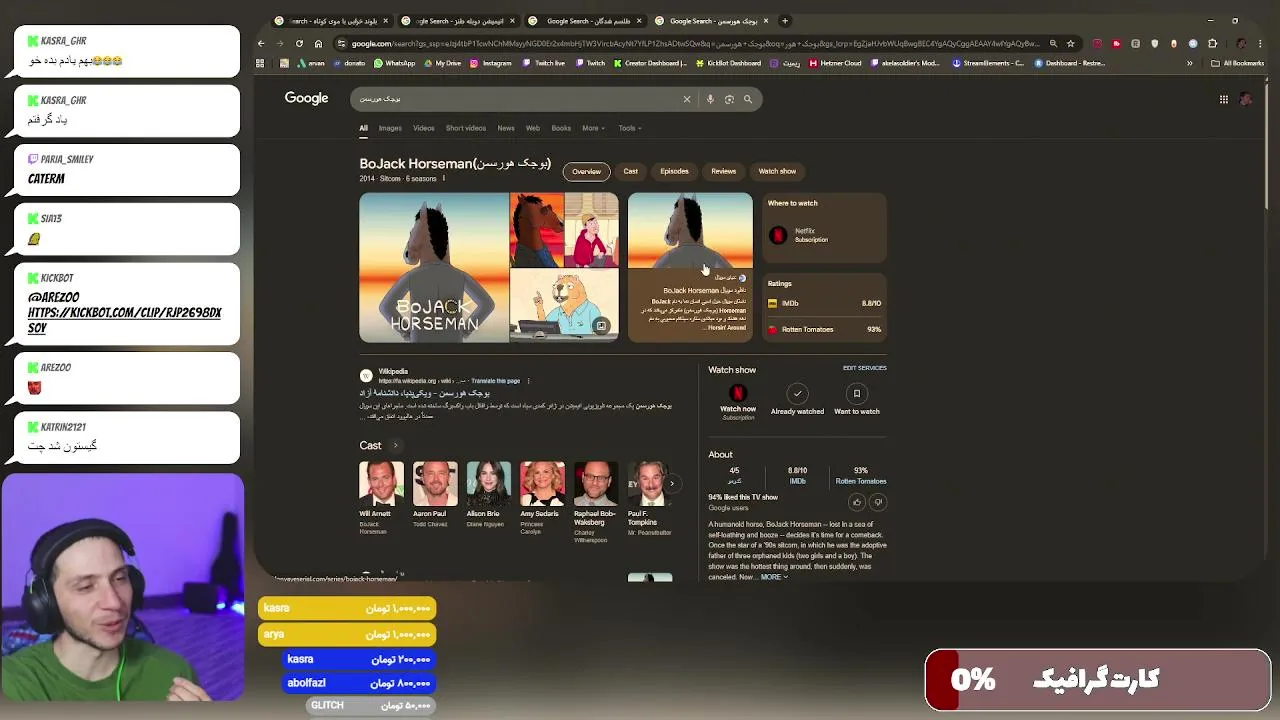The image size is (1280, 720).
Task: Click the Overview chip
Action: [x=587, y=172]
